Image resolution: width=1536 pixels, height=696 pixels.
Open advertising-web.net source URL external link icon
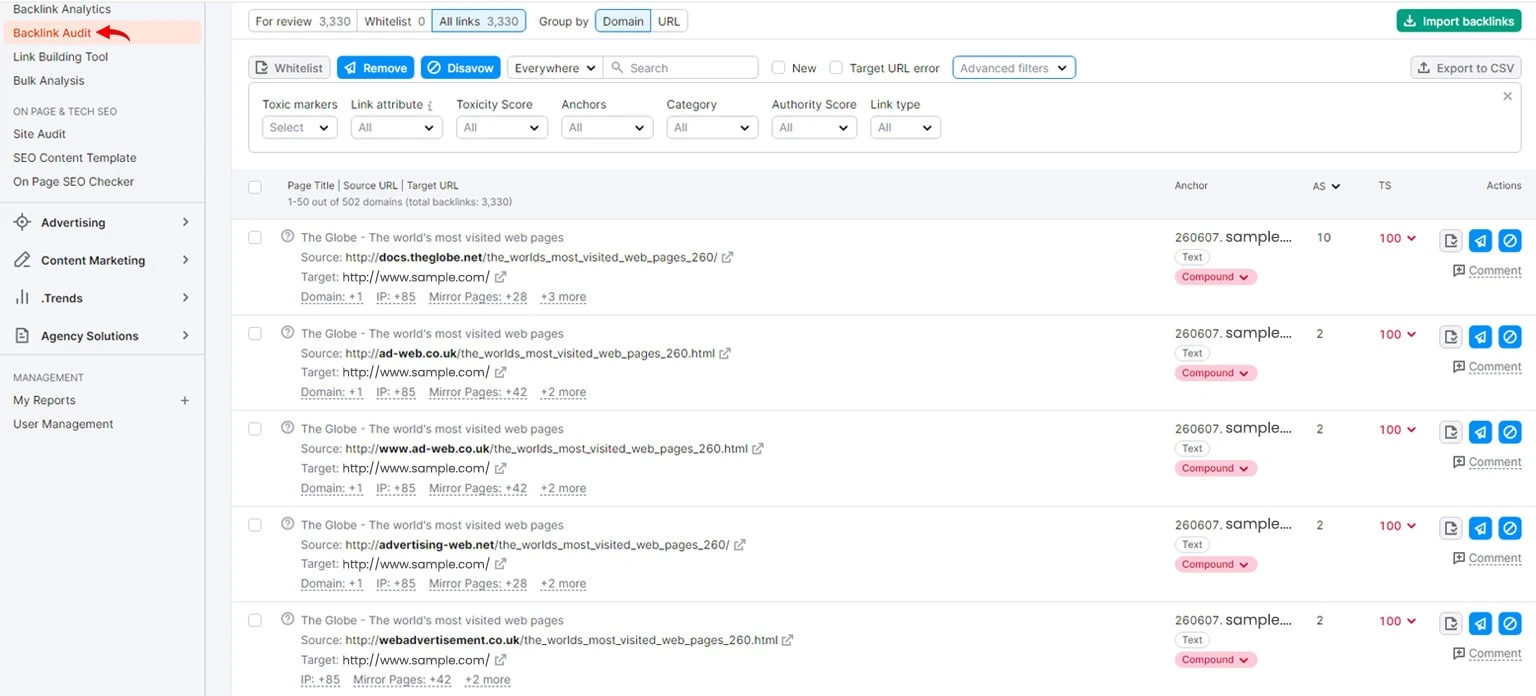point(740,545)
